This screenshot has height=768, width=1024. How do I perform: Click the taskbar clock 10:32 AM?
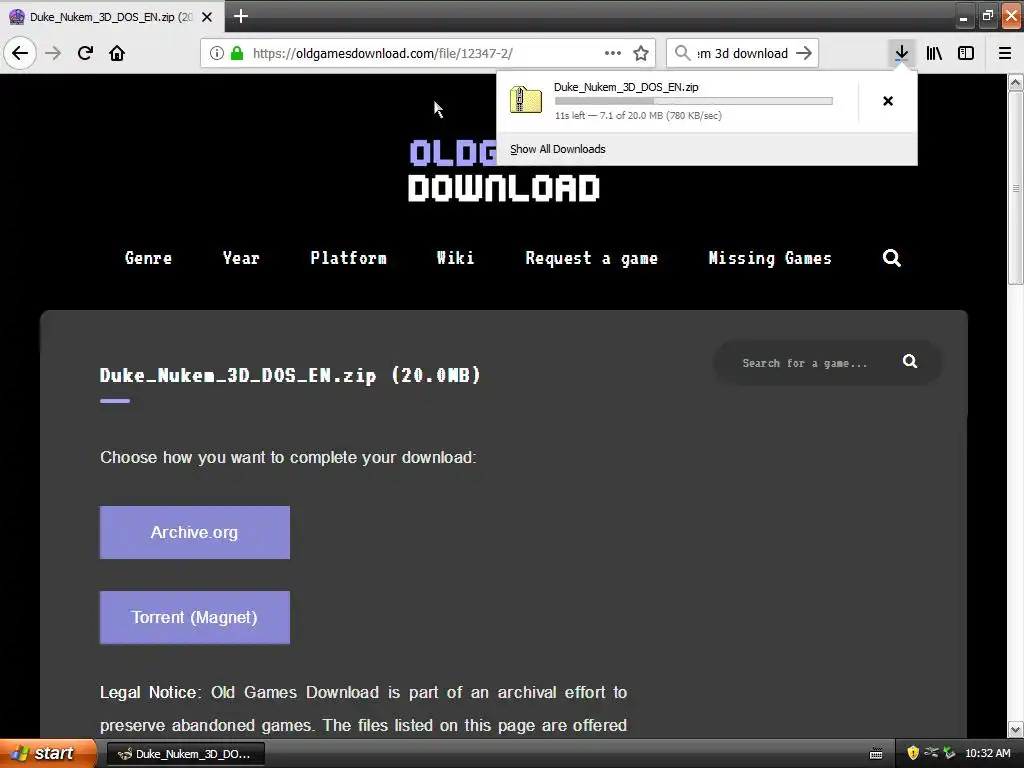coord(987,754)
